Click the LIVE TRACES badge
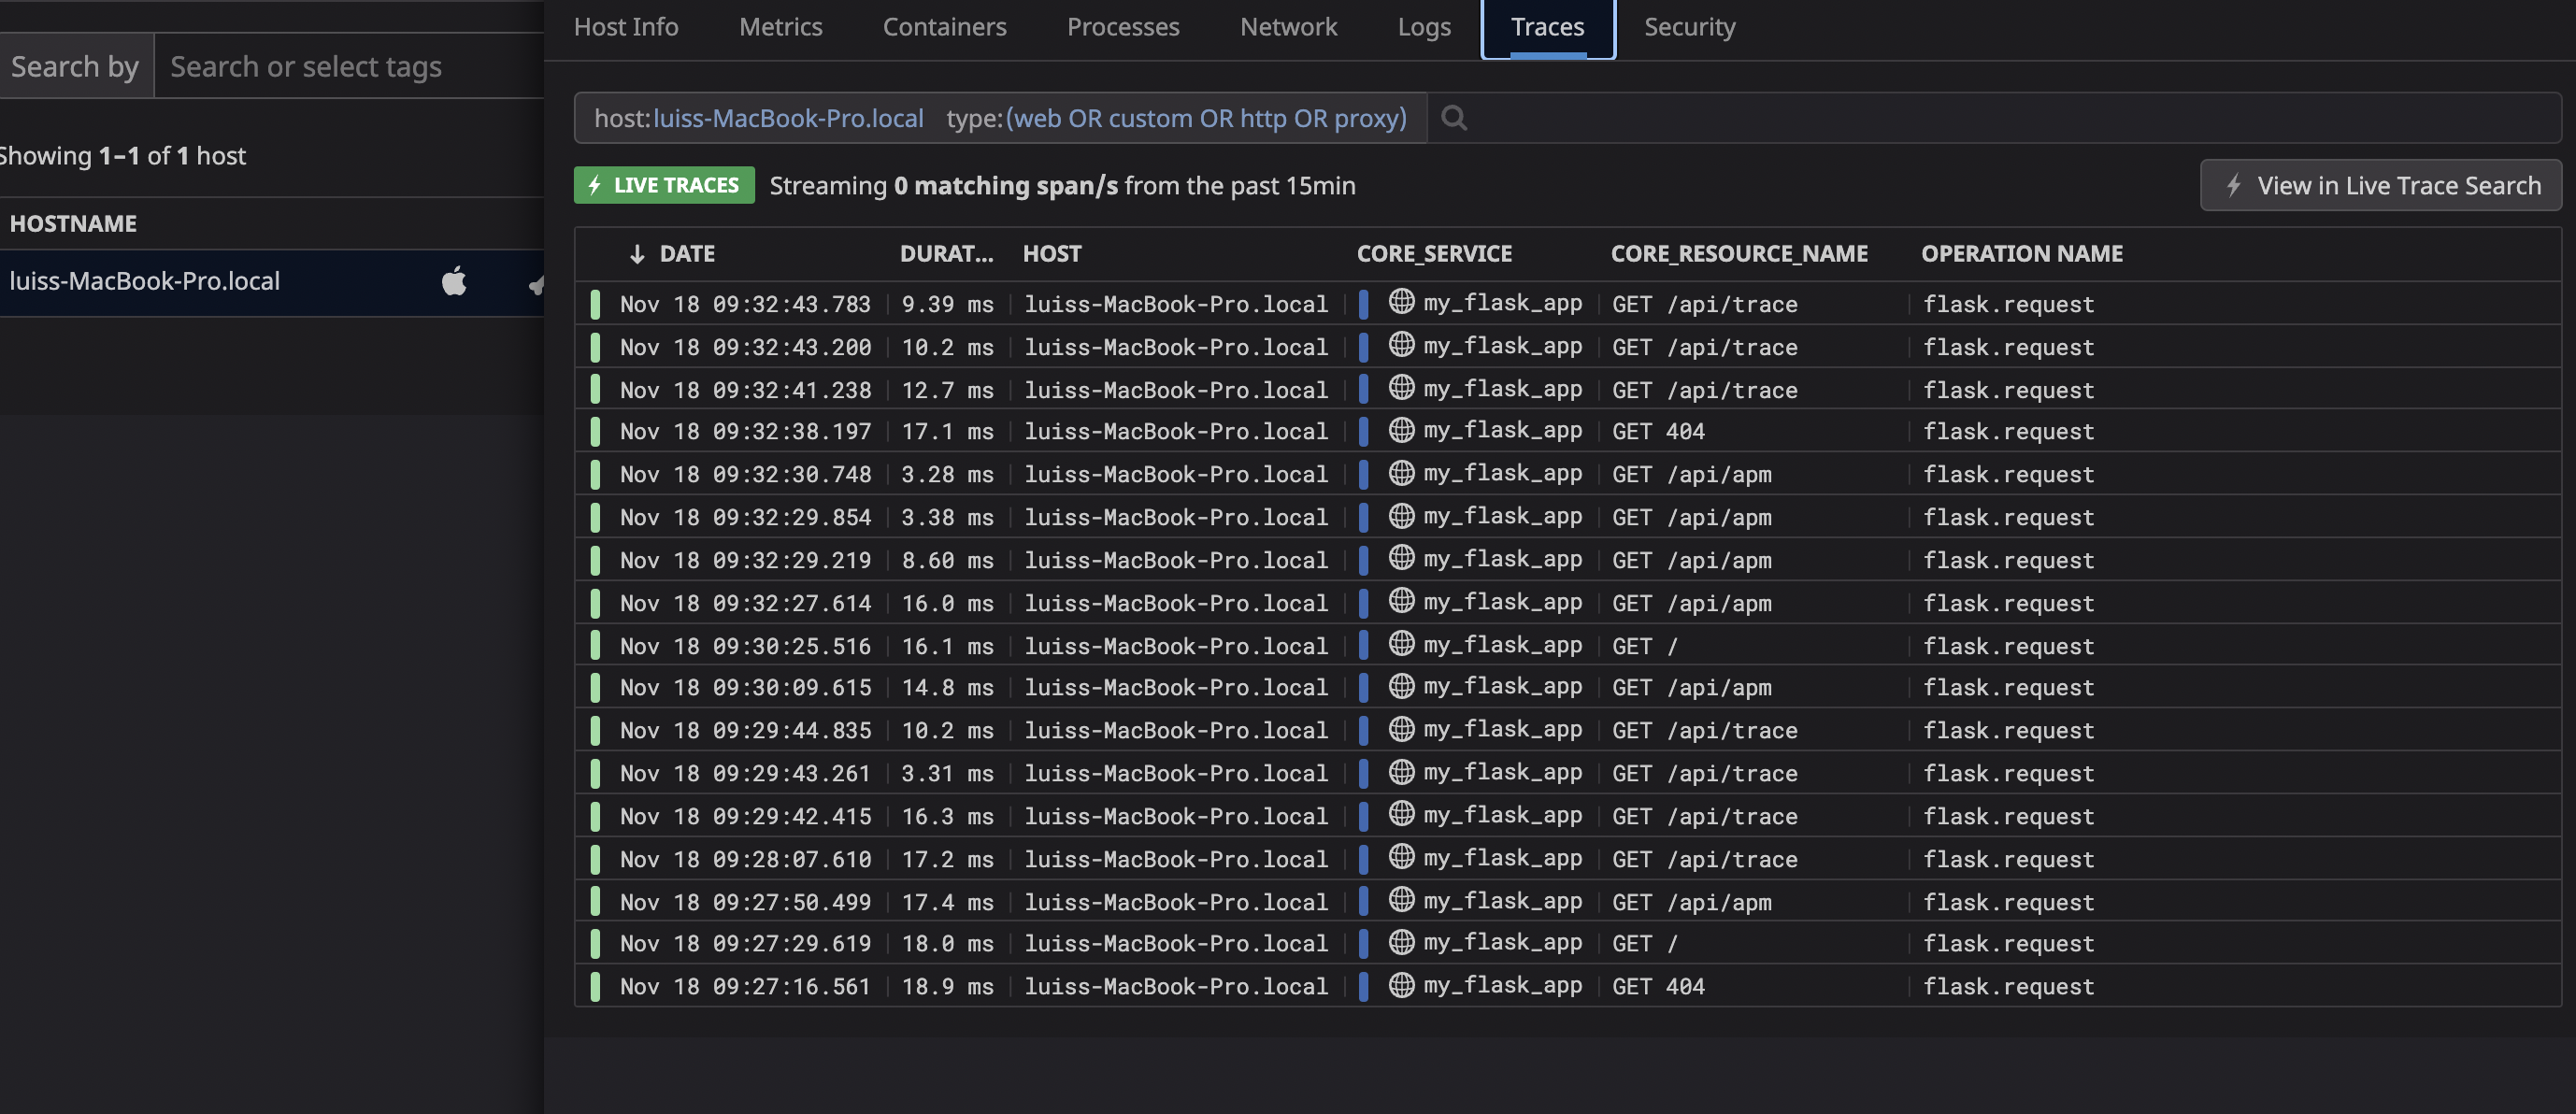 tap(664, 185)
